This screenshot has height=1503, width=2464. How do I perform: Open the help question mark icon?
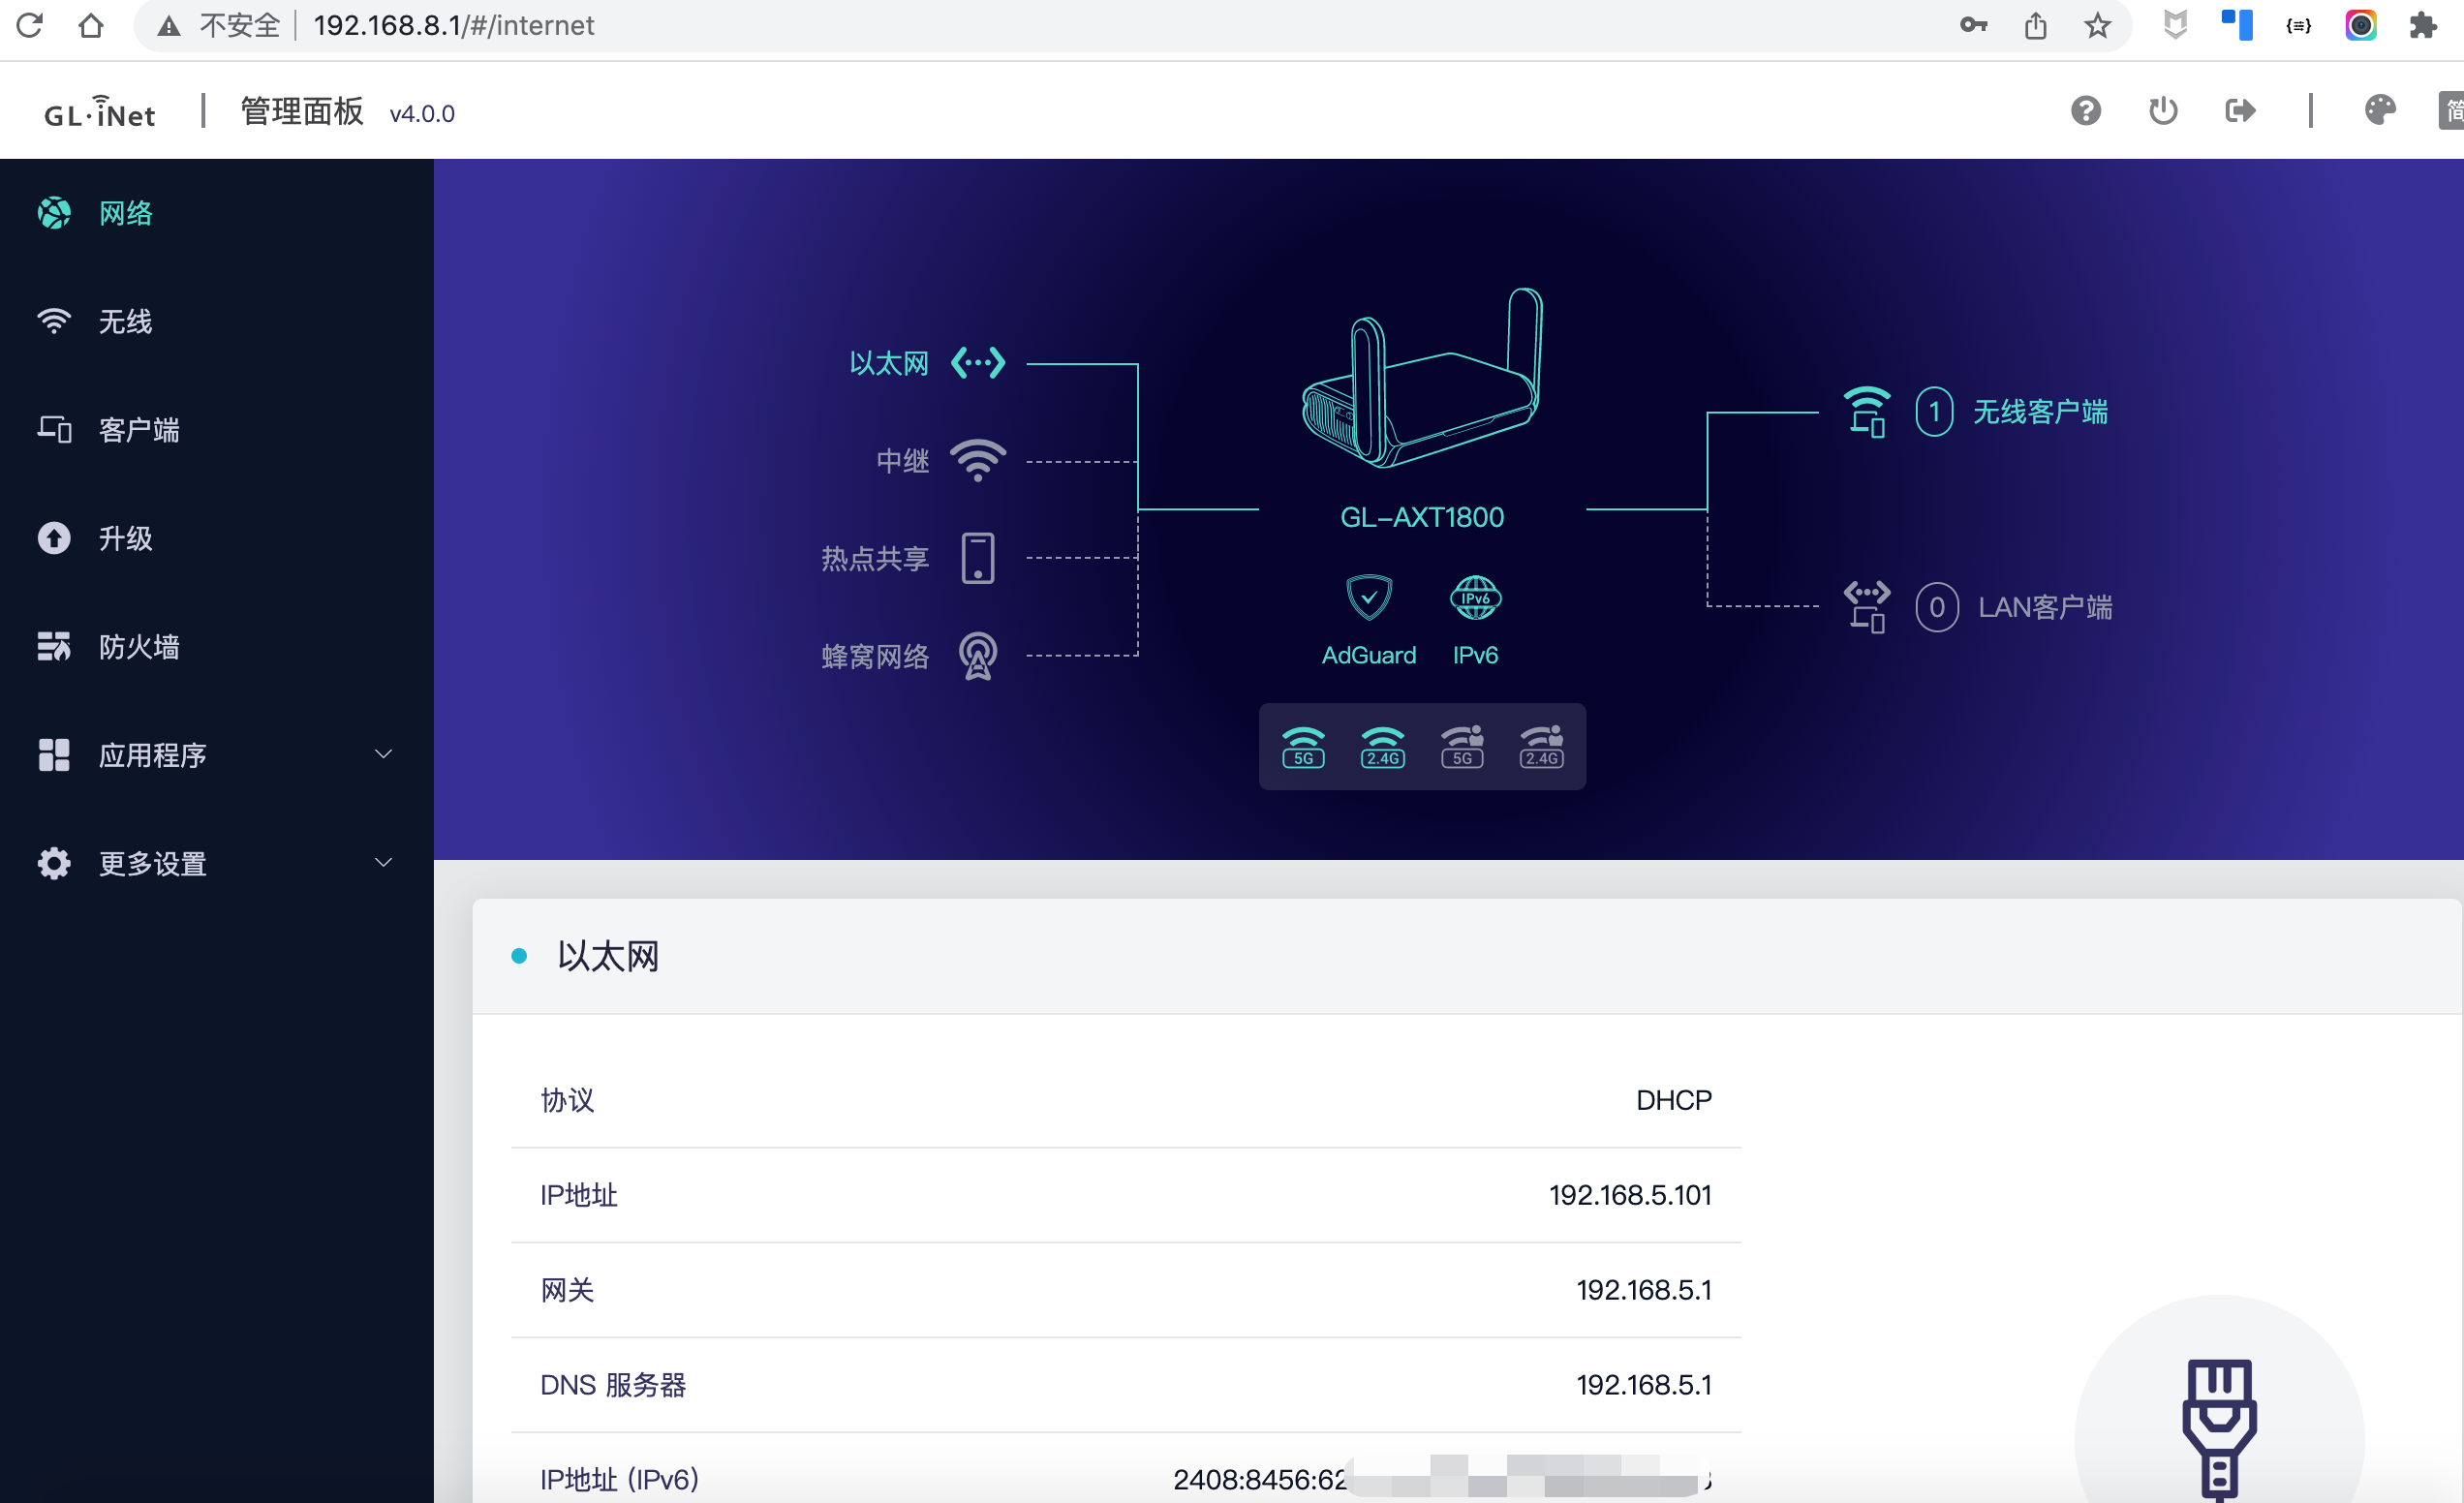tap(2085, 111)
